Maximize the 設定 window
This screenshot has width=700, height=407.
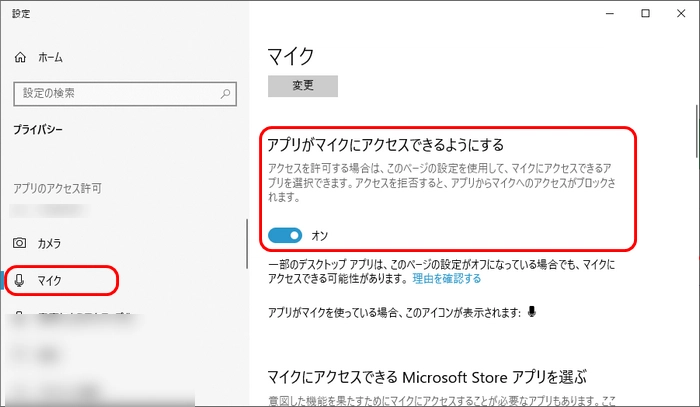tap(645, 13)
